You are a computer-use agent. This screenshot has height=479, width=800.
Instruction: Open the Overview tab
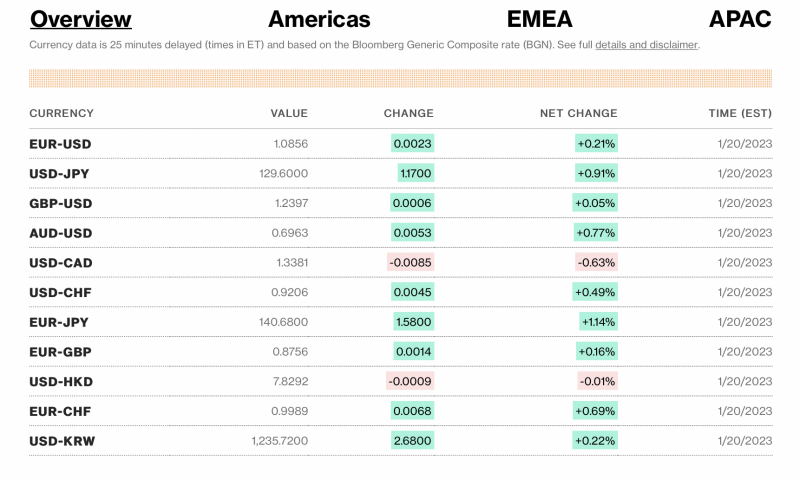[80, 19]
